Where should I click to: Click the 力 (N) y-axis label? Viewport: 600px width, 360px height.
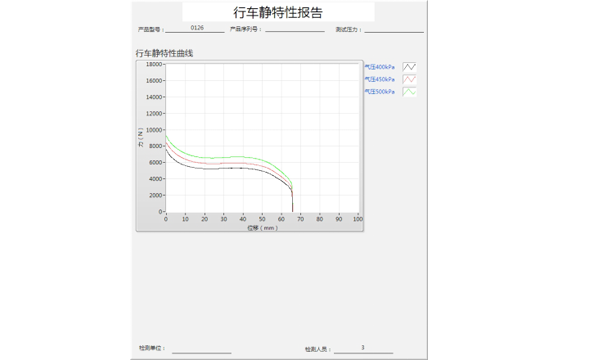[140, 138]
